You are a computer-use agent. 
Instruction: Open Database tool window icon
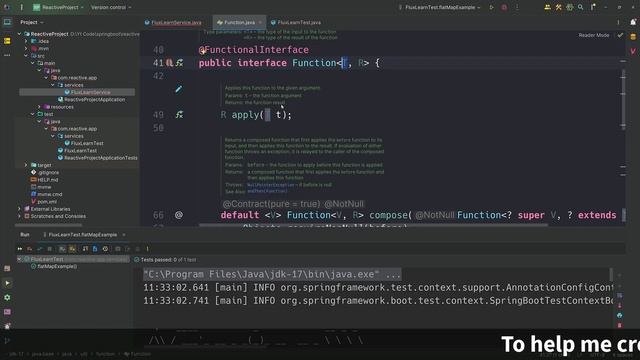pos(633,37)
